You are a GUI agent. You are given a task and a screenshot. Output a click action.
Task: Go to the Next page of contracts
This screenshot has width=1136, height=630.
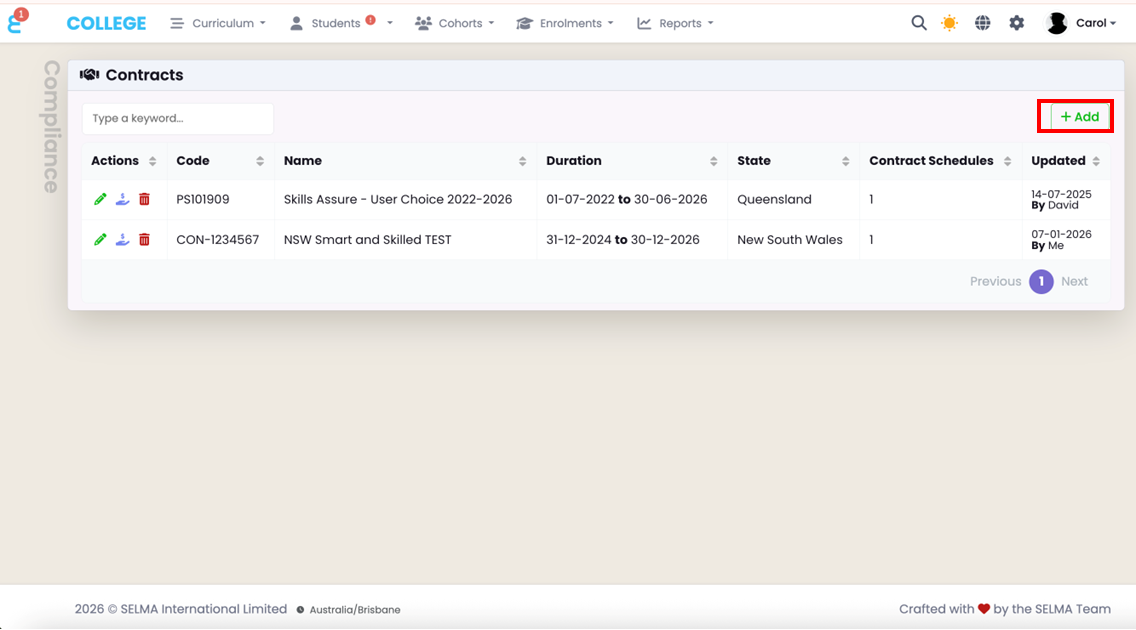point(1074,281)
